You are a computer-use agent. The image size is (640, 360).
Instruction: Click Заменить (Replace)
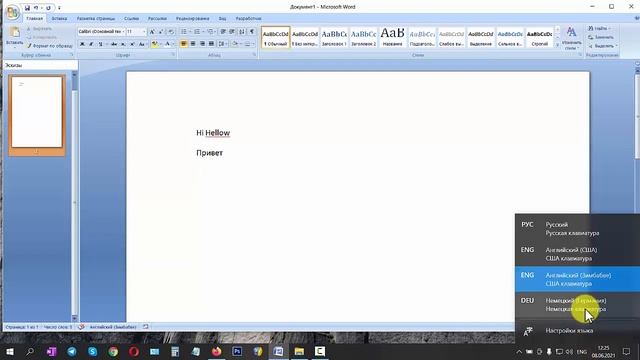coord(601,37)
